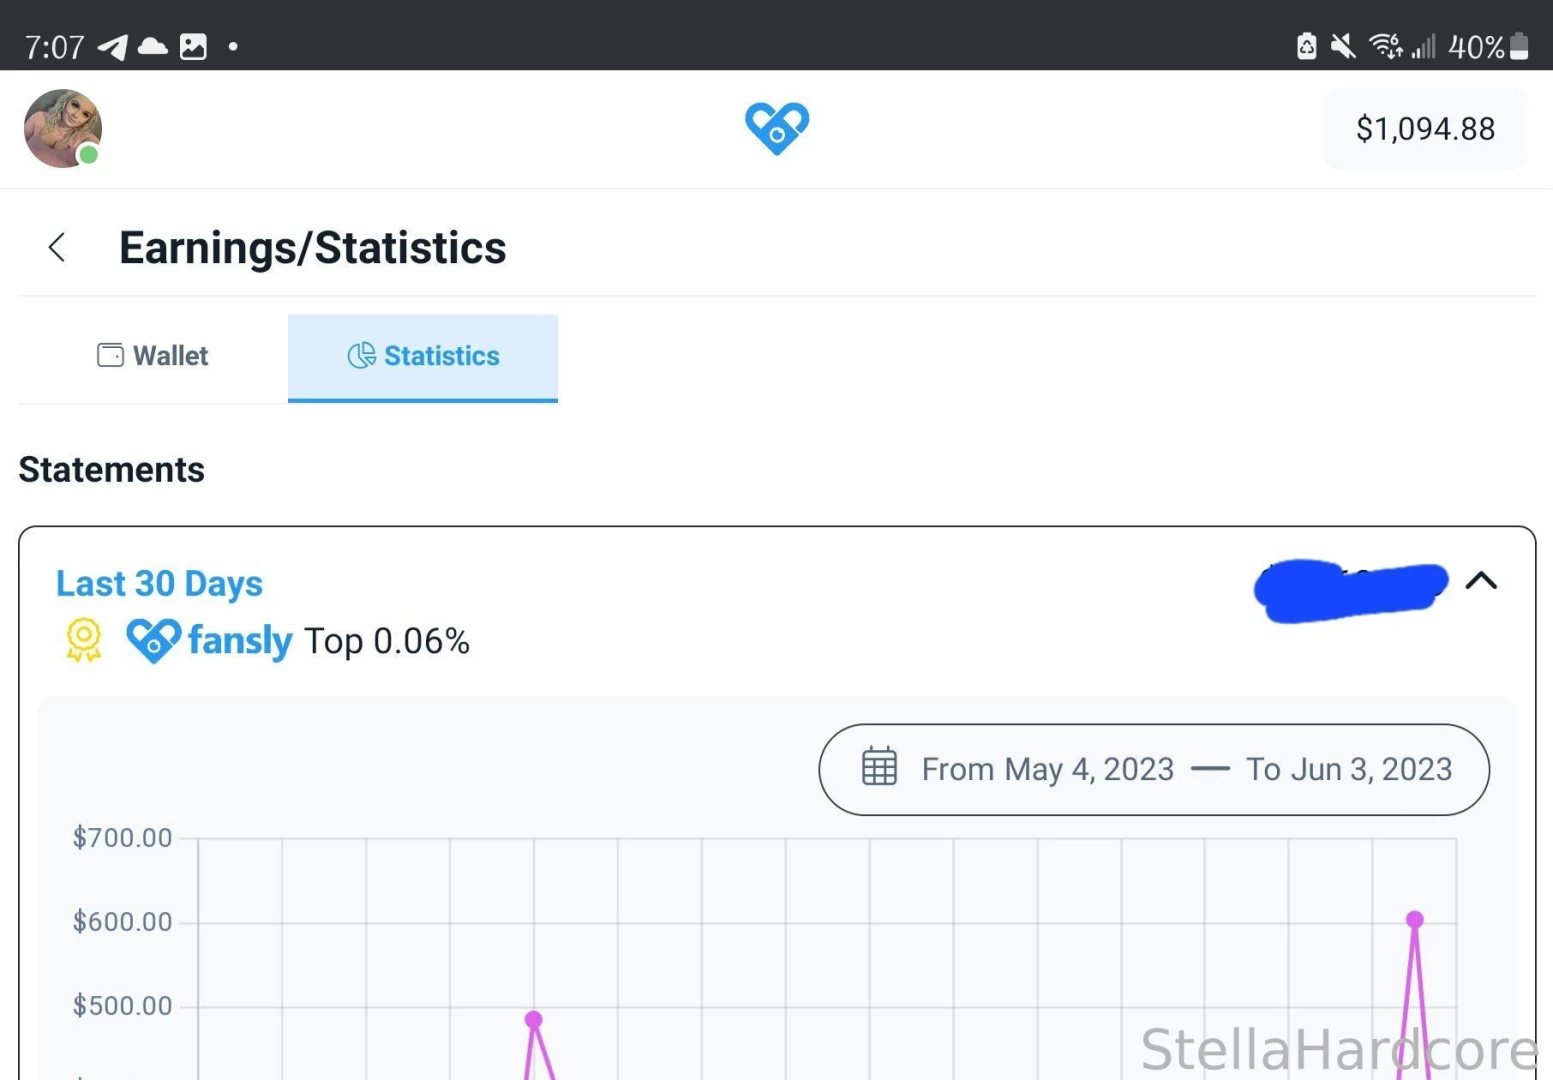This screenshot has height=1080, width=1553.
Task: Open the $1,094.88 balance button
Action: [1425, 129]
